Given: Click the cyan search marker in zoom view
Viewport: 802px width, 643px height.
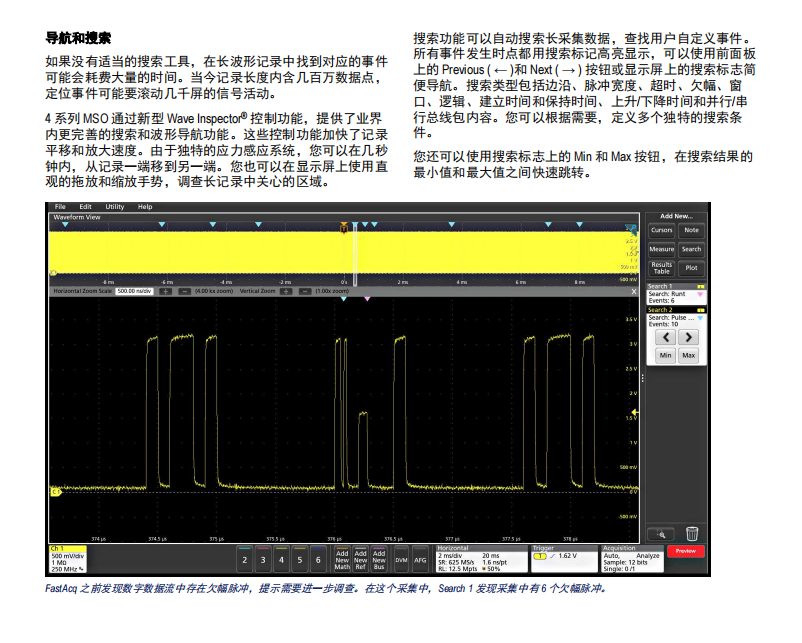Looking at the screenshot, I should (x=344, y=299).
